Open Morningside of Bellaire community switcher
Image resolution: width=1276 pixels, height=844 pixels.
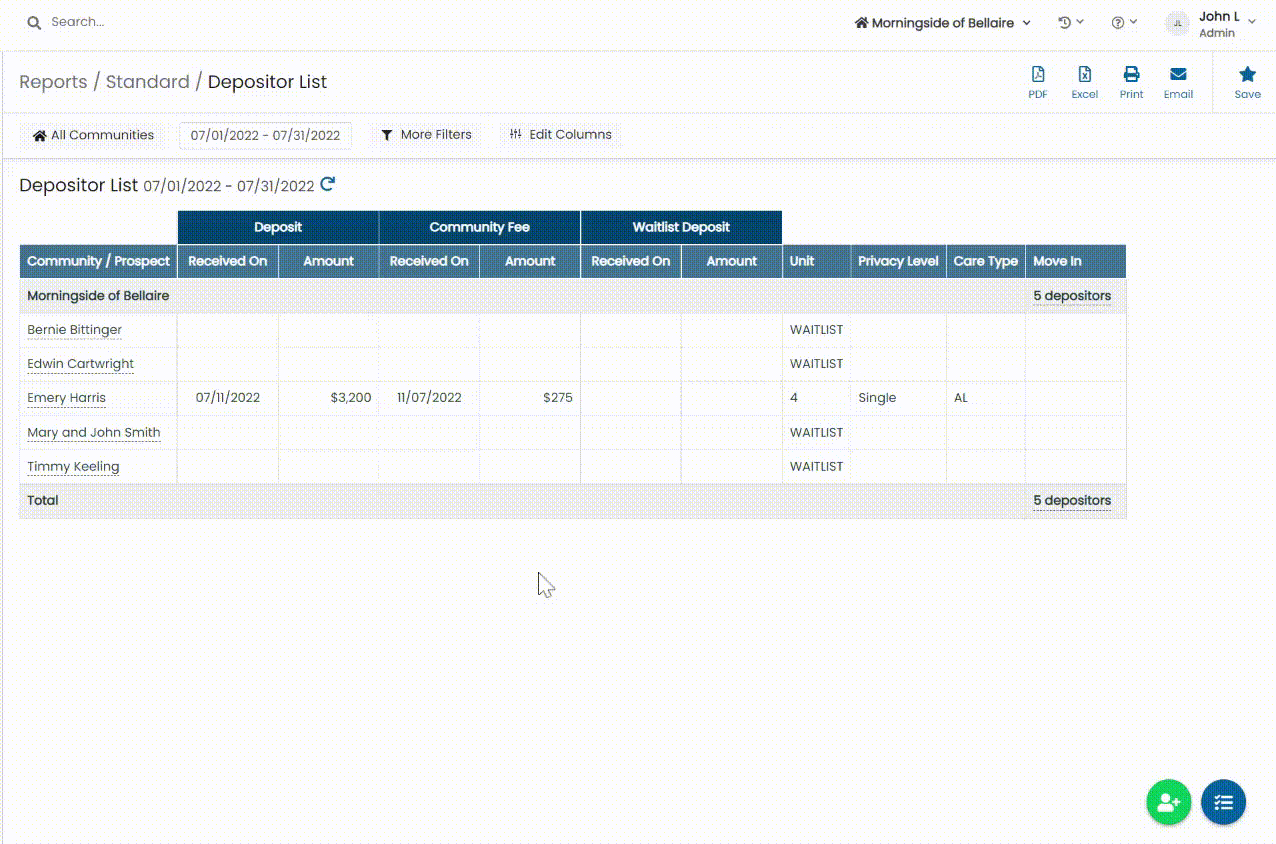pos(942,22)
